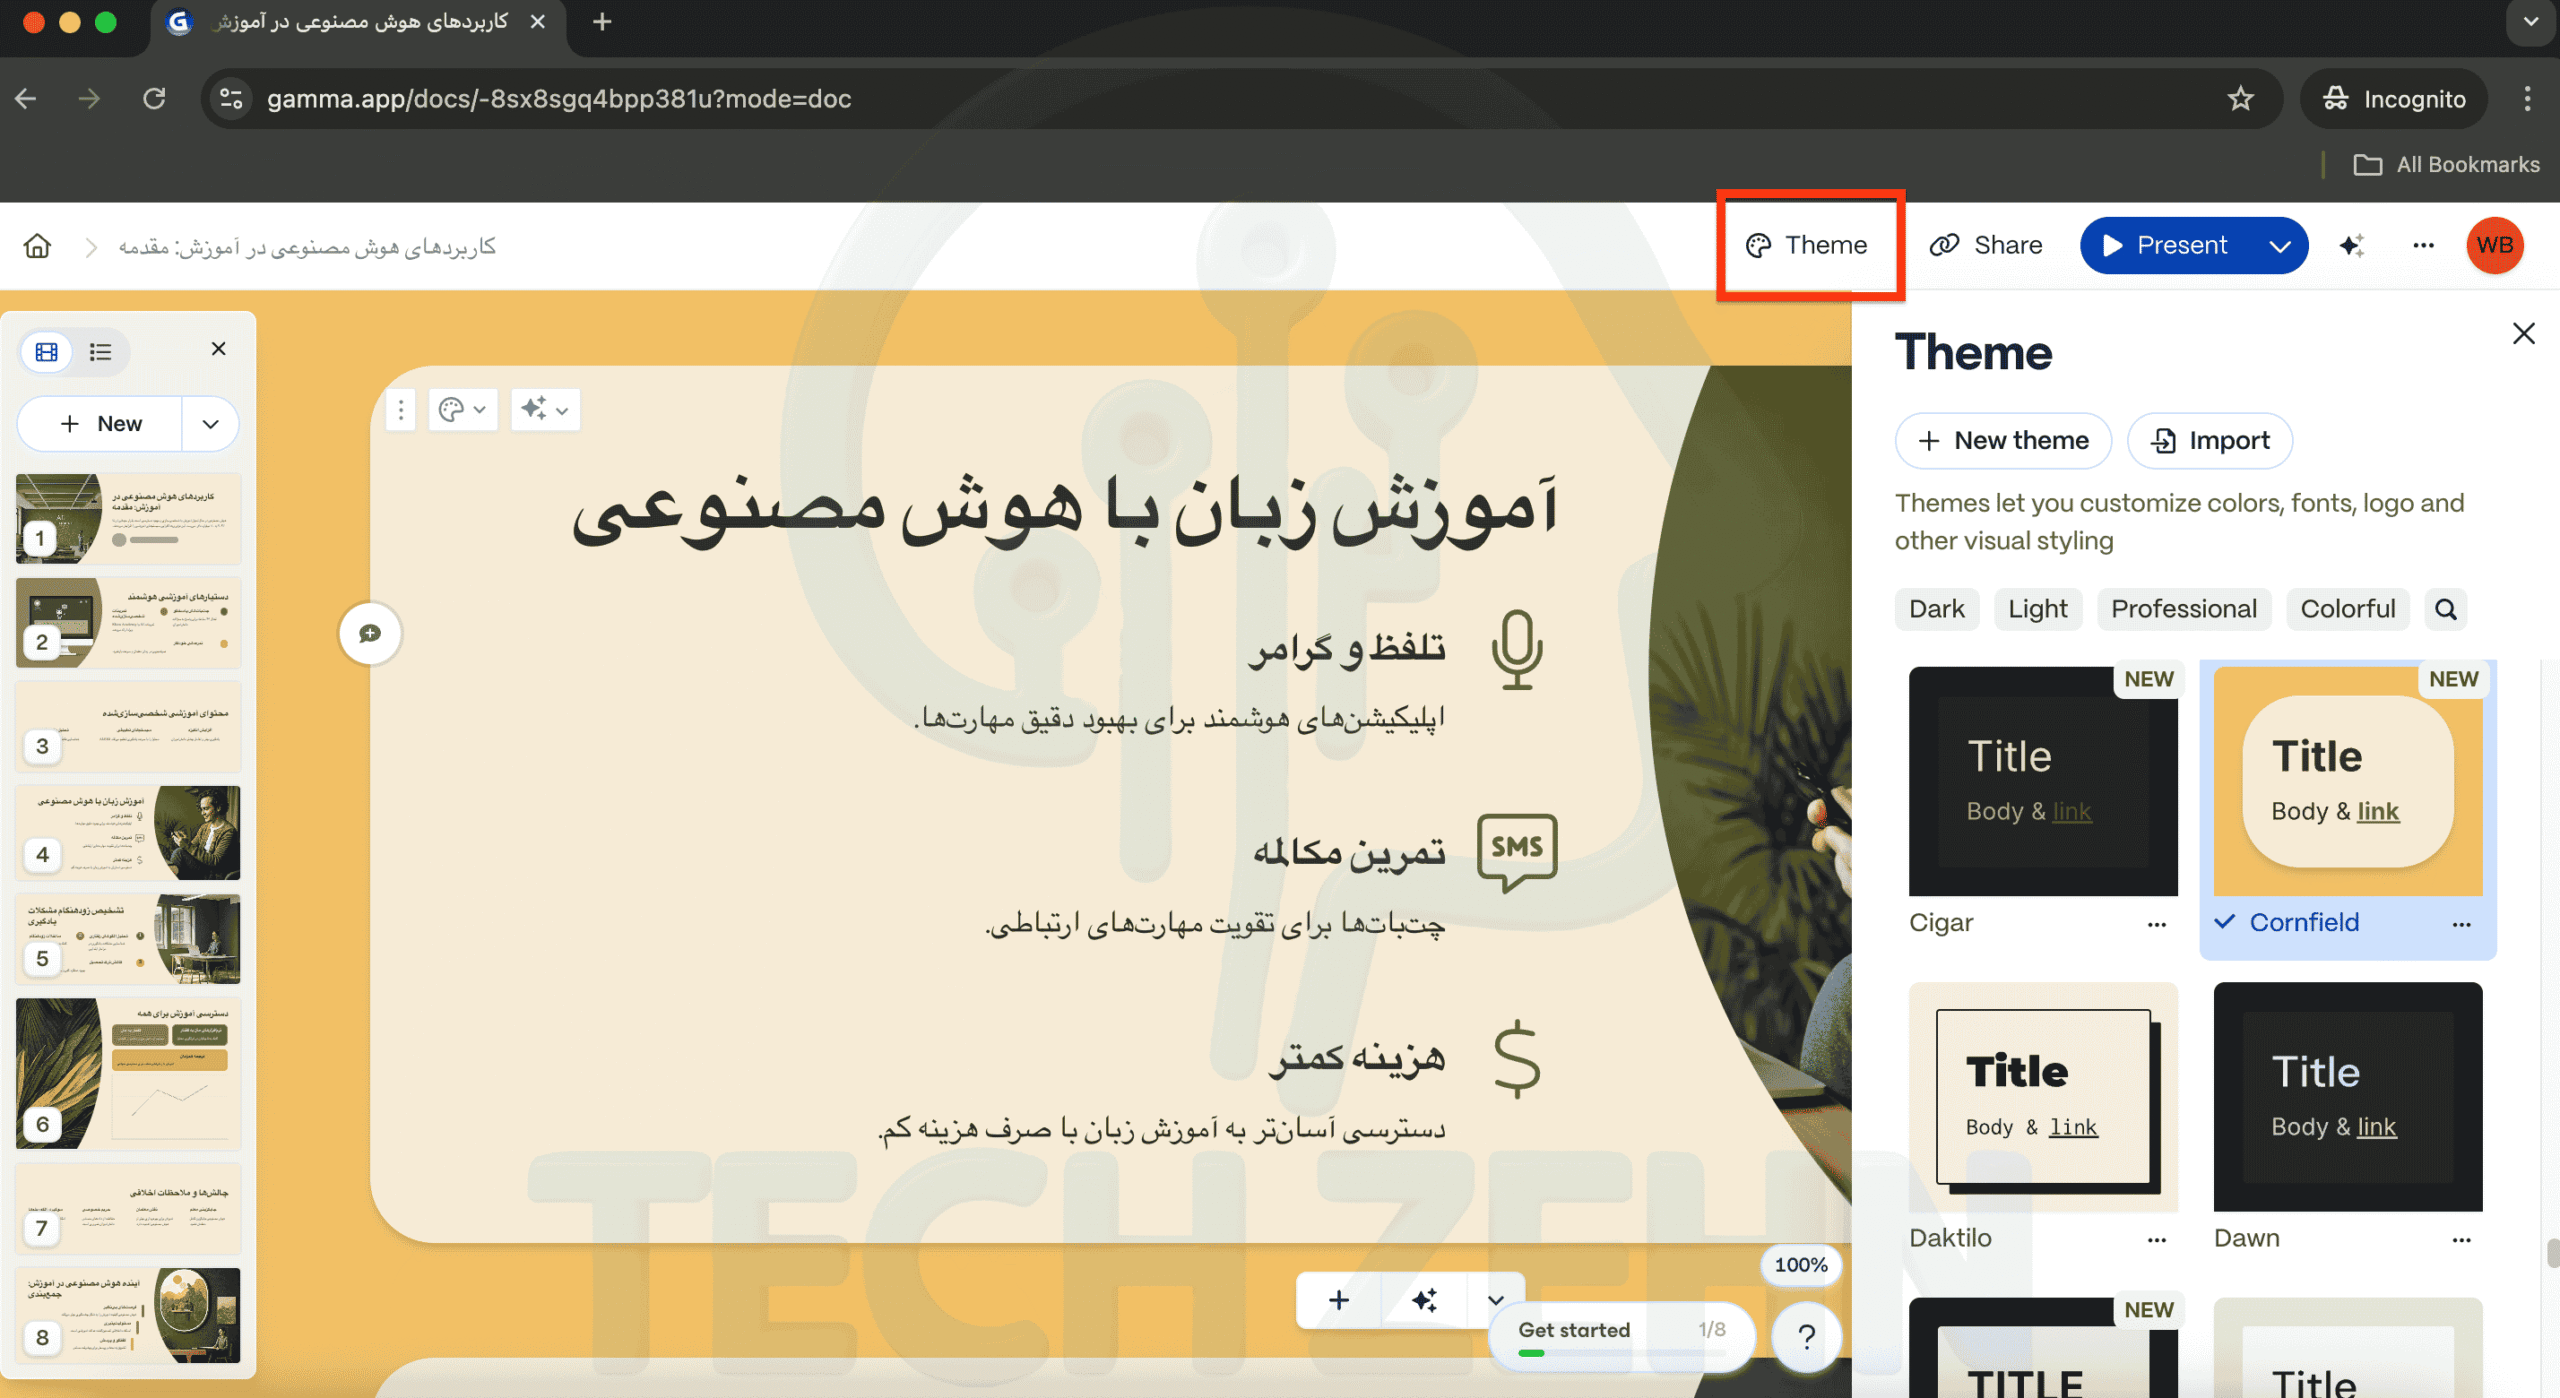Open the card AI edit sparkle dropdown
This screenshot has height=1398, width=2560.
(x=545, y=410)
